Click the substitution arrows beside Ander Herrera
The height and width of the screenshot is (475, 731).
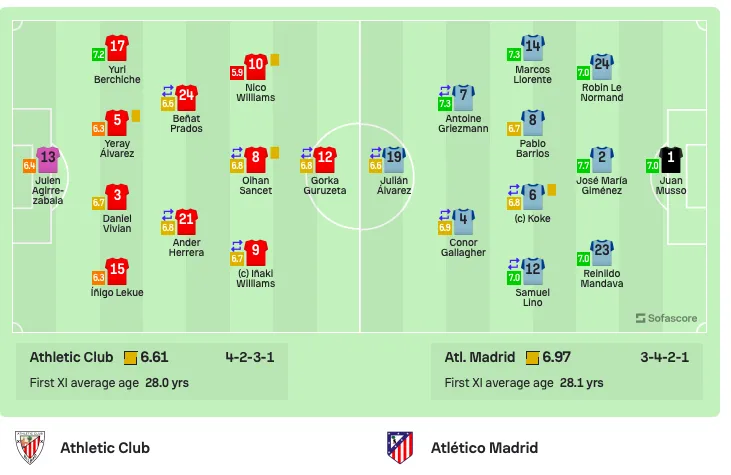(x=168, y=214)
